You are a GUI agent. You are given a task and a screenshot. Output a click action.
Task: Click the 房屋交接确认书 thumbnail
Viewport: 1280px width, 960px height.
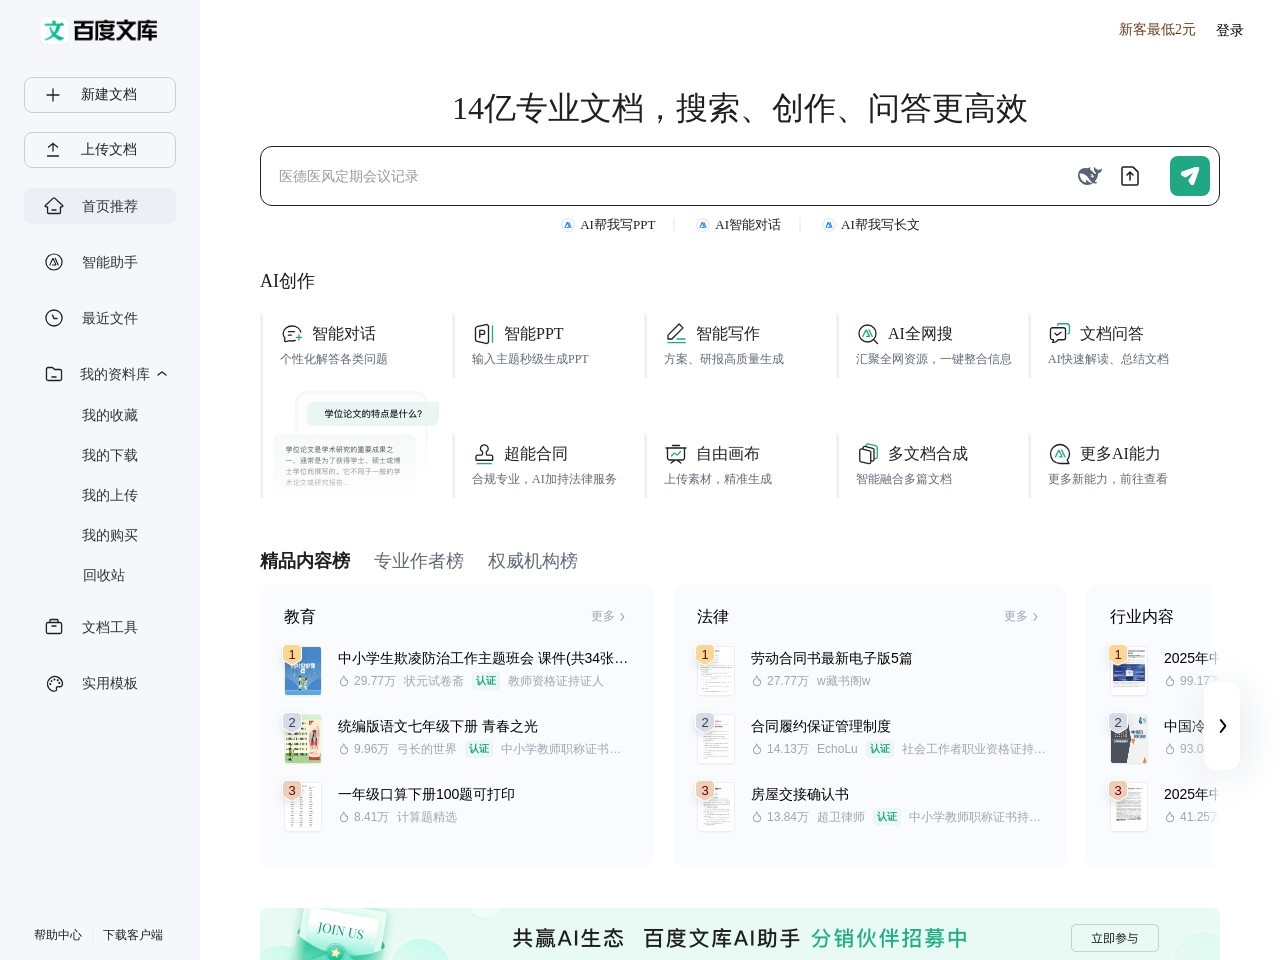716,807
